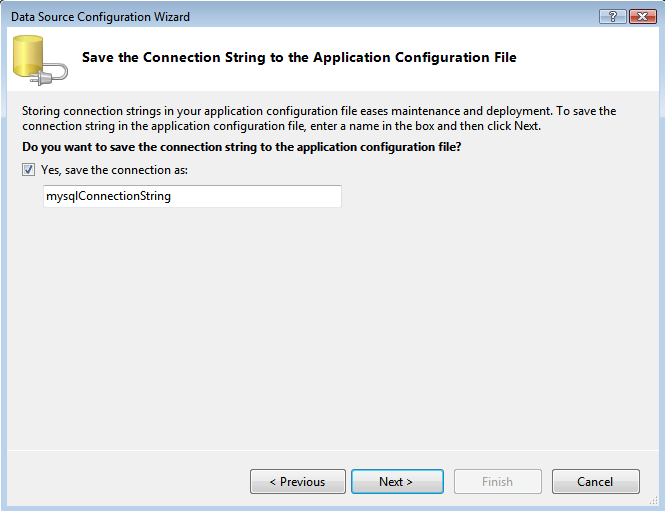
Task: Click the "Yes, save the connection as:" label text
Action: 114,170
